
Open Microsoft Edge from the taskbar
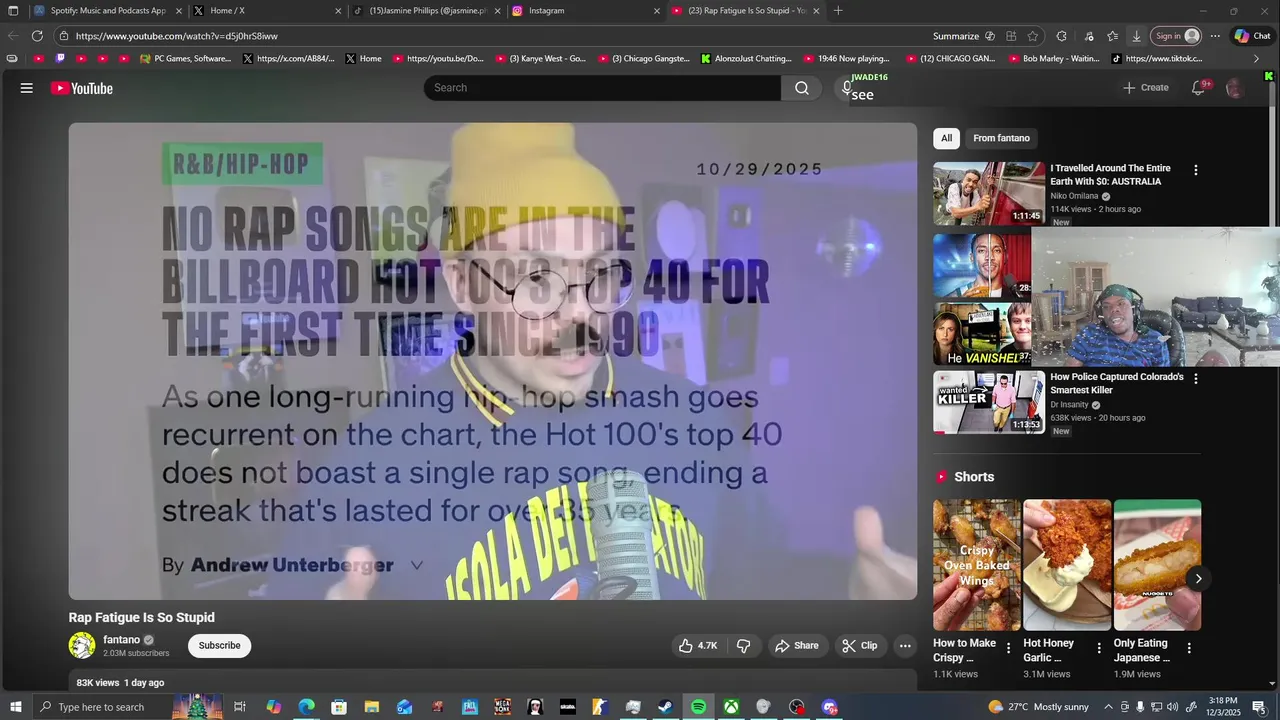(x=306, y=707)
